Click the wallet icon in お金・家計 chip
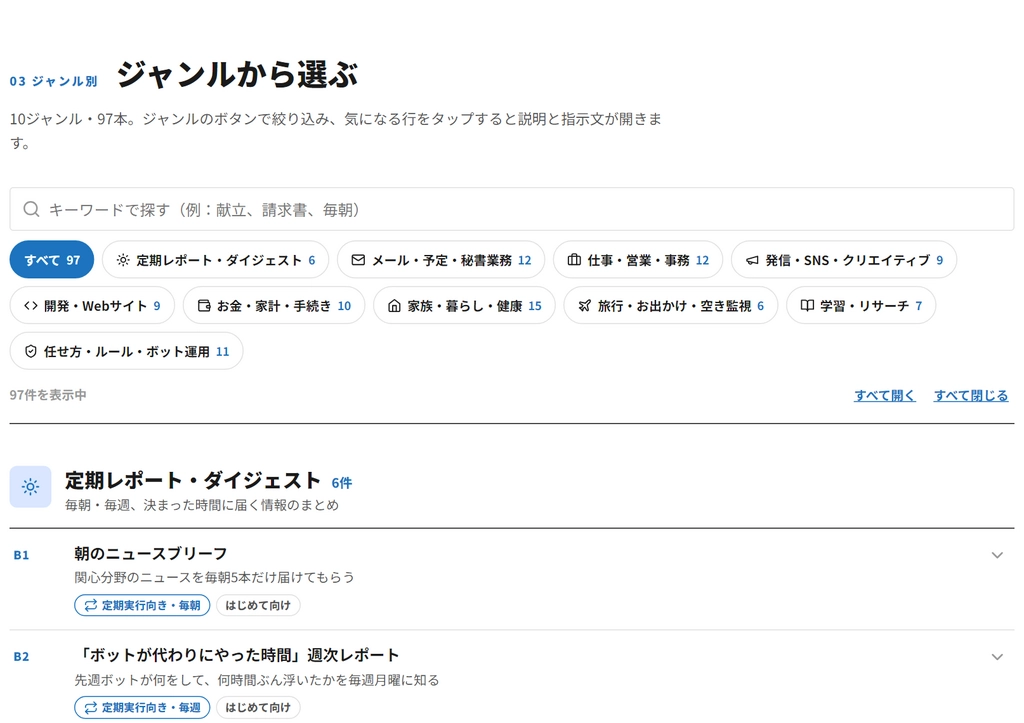 coord(204,306)
